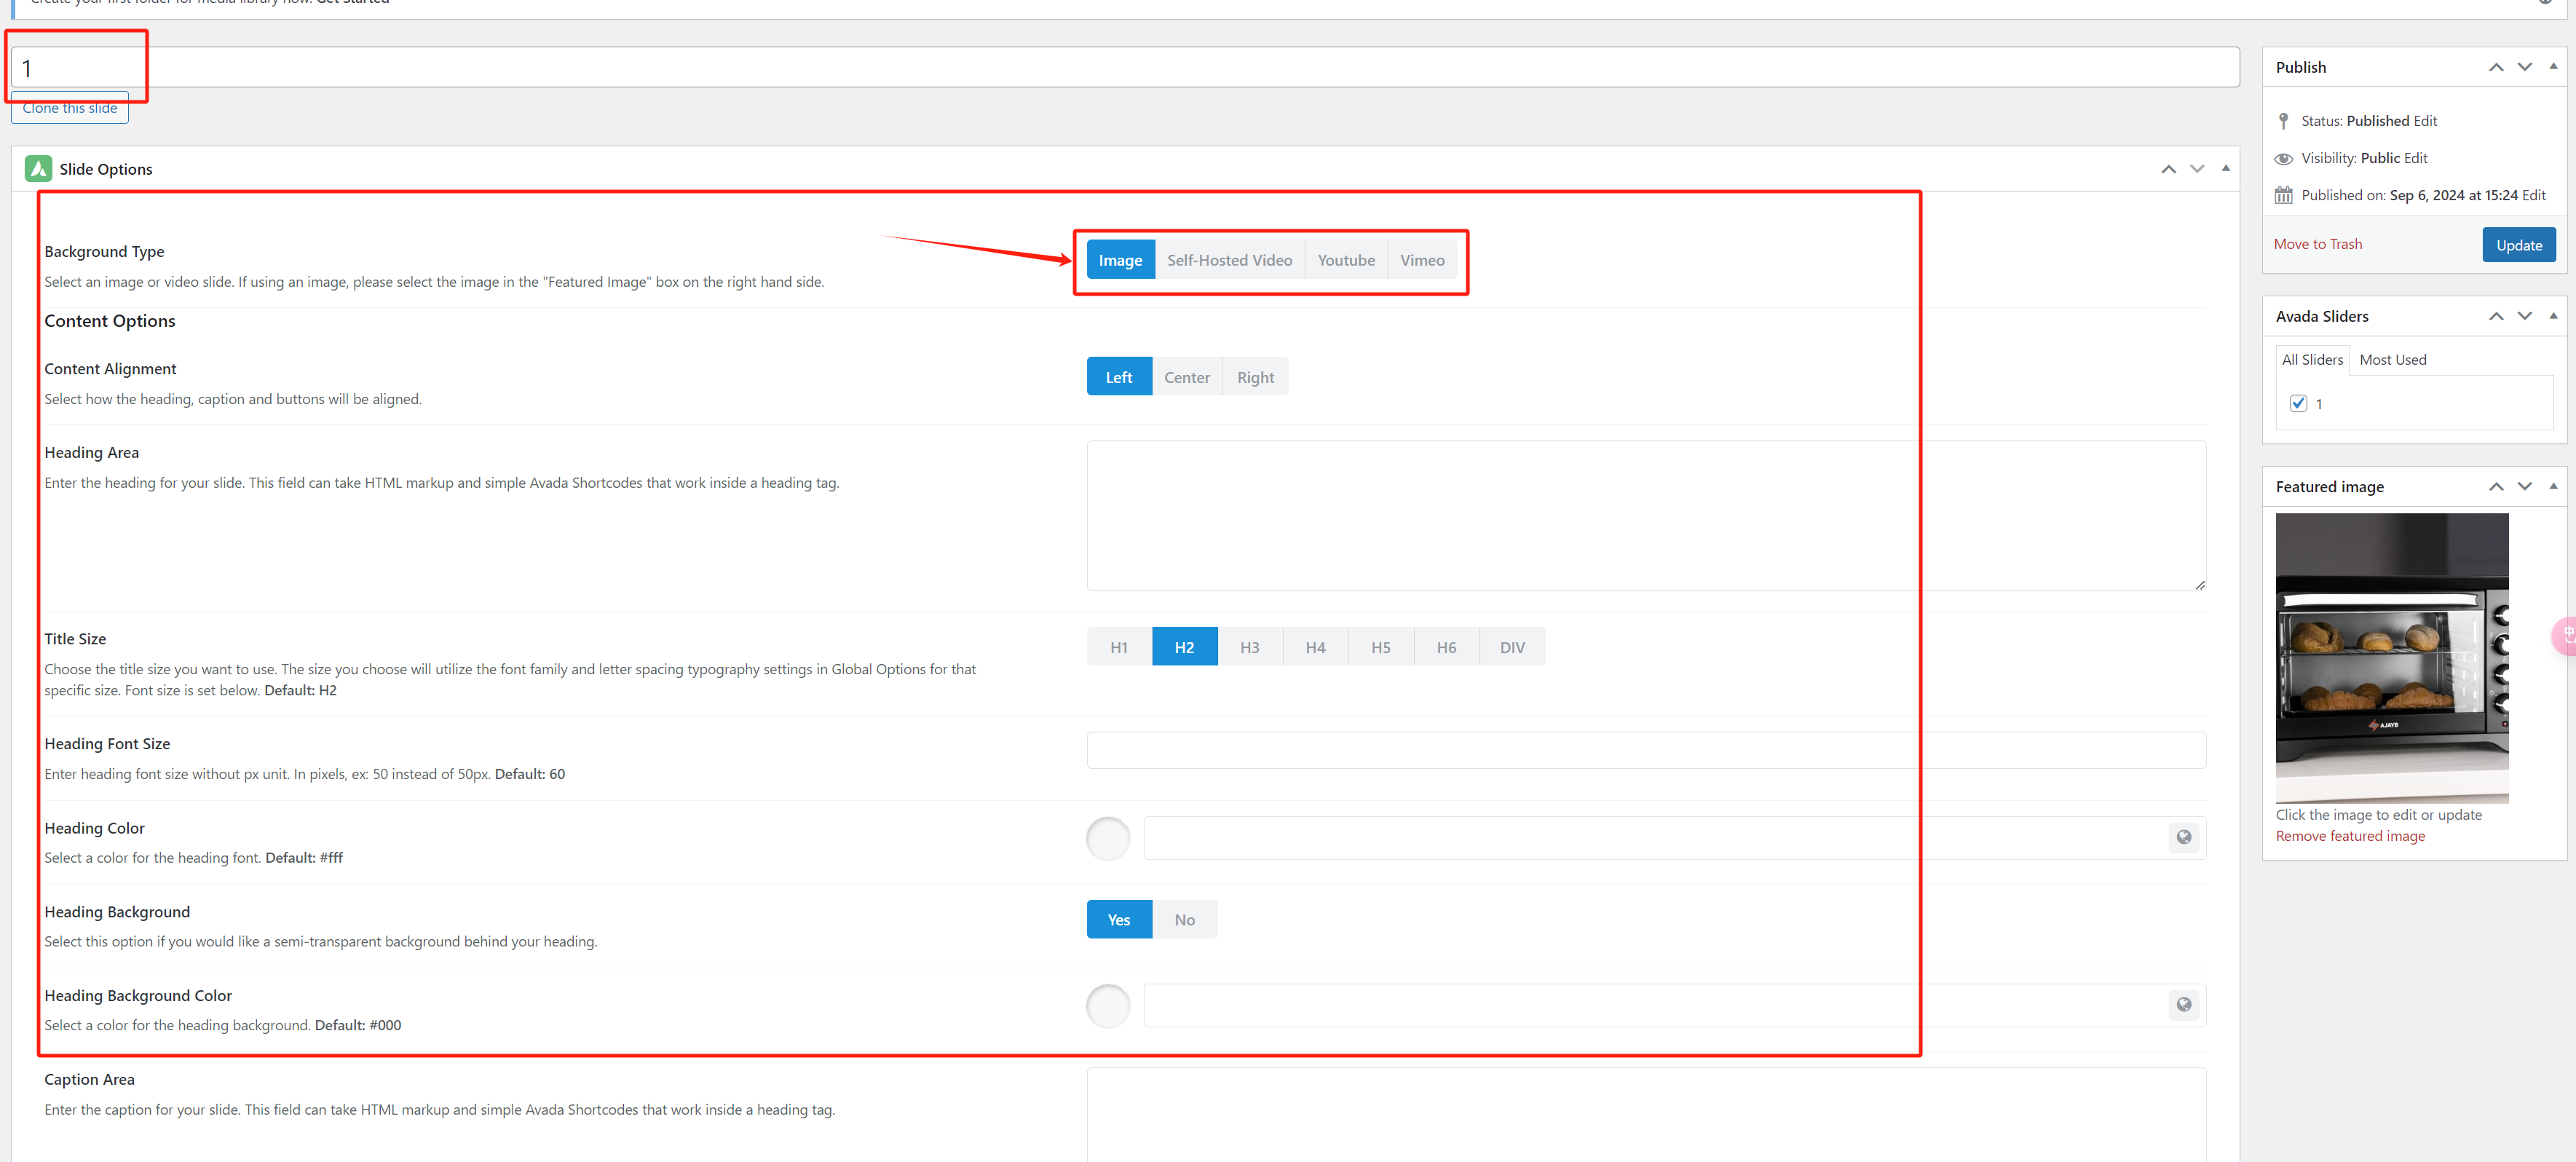Click the Avada logo in Slide Options header

point(37,168)
